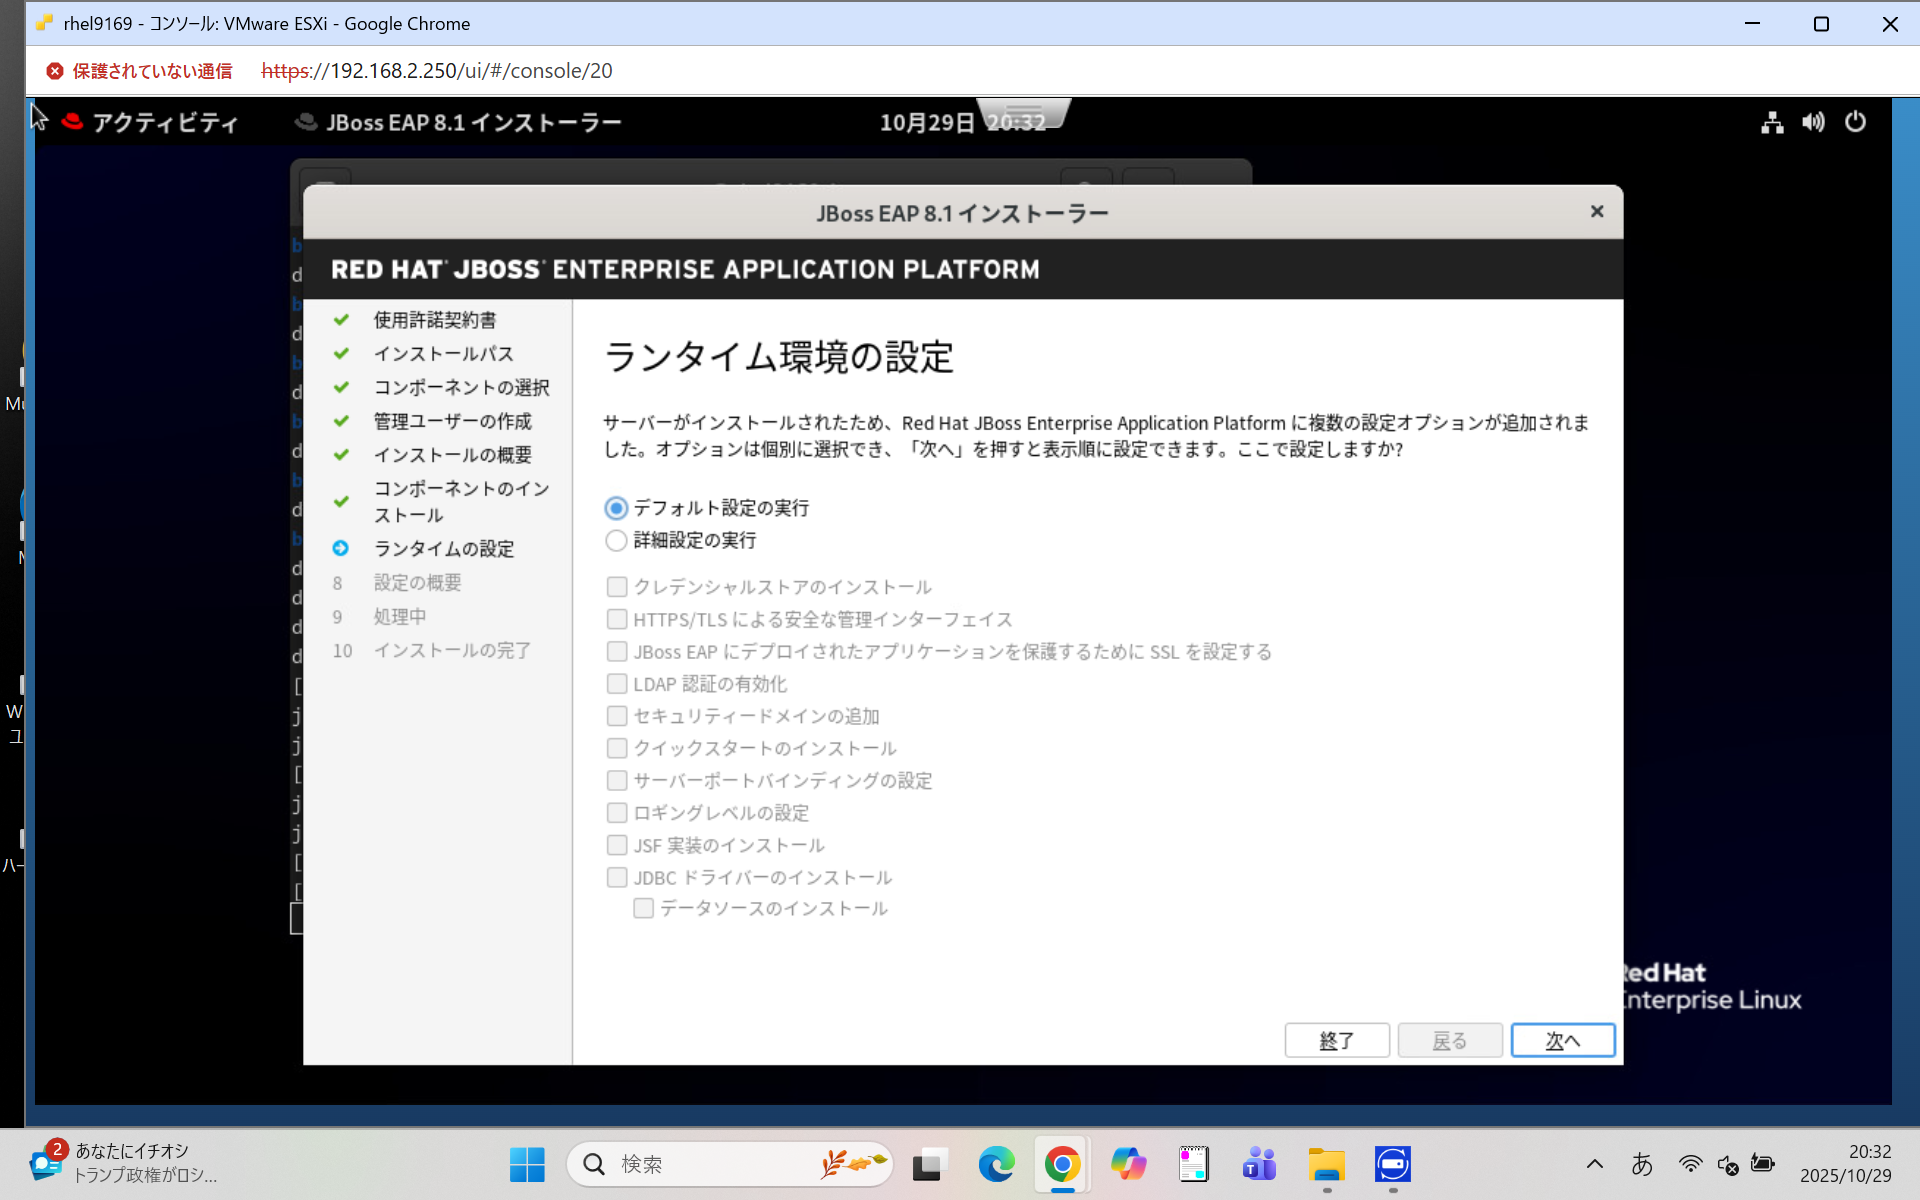The width and height of the screenshot is (1920, 1200).
Task: Select the 詳細設定の実行 radio option
Action: [x=615, y=540]
